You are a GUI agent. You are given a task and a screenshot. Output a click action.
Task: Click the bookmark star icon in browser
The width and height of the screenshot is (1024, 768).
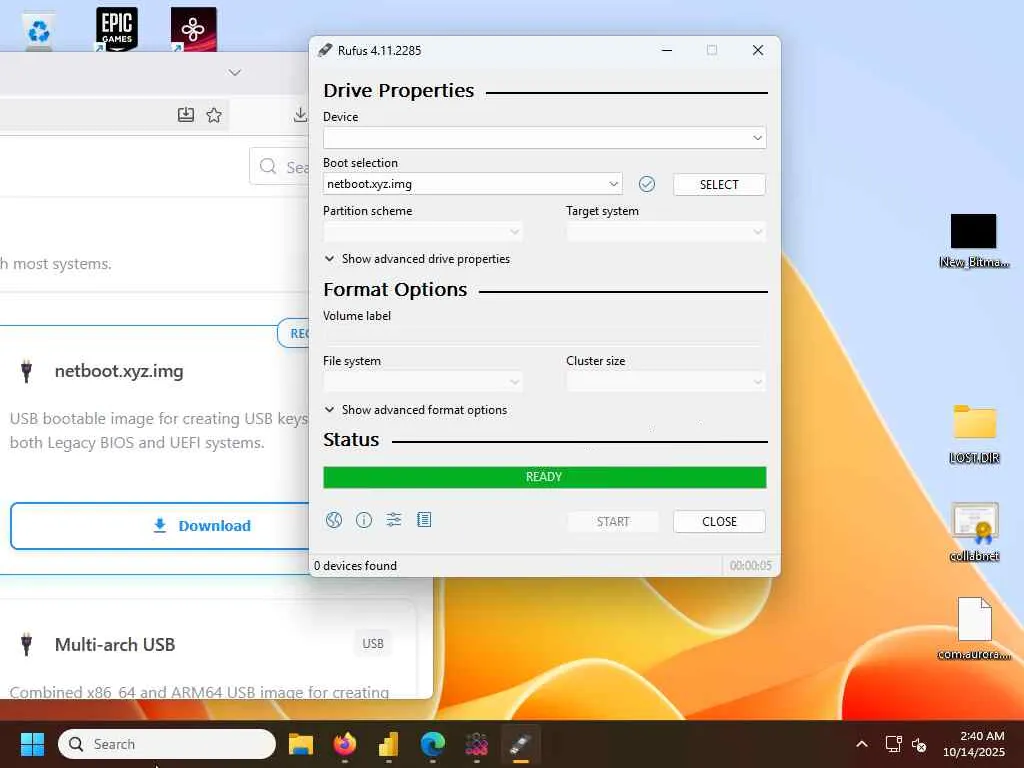(x=214, y=116)
